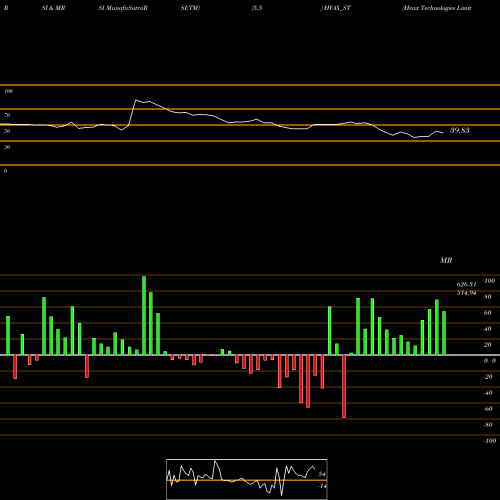Screen dimensions: 500x500
Task: Click the RSI line peak near 100
Action: (x=136, y=100)
